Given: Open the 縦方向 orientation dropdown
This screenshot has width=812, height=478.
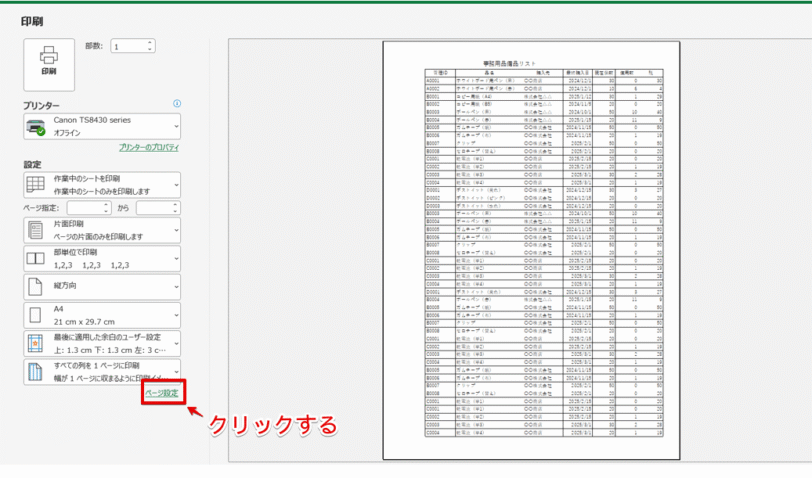Looking at the screenshot, I should coord(102,286).
